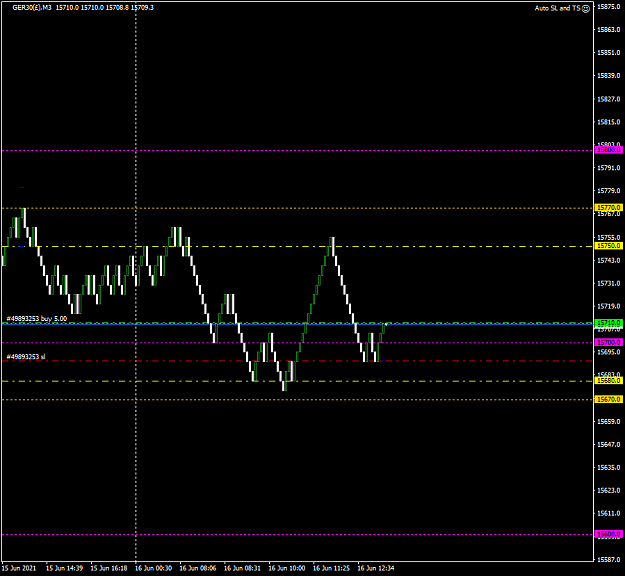Image resolution: width=625 pixels, height=576 pixels.
Task: Click the 15863.0 price scale label
Action: pos(609,29)
